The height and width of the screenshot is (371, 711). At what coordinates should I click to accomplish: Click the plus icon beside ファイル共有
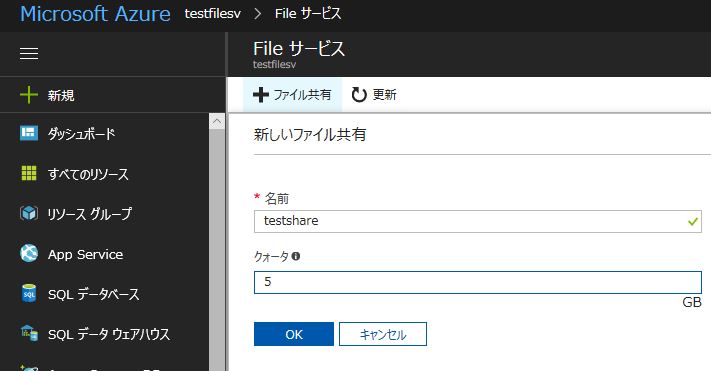[261, 94]
